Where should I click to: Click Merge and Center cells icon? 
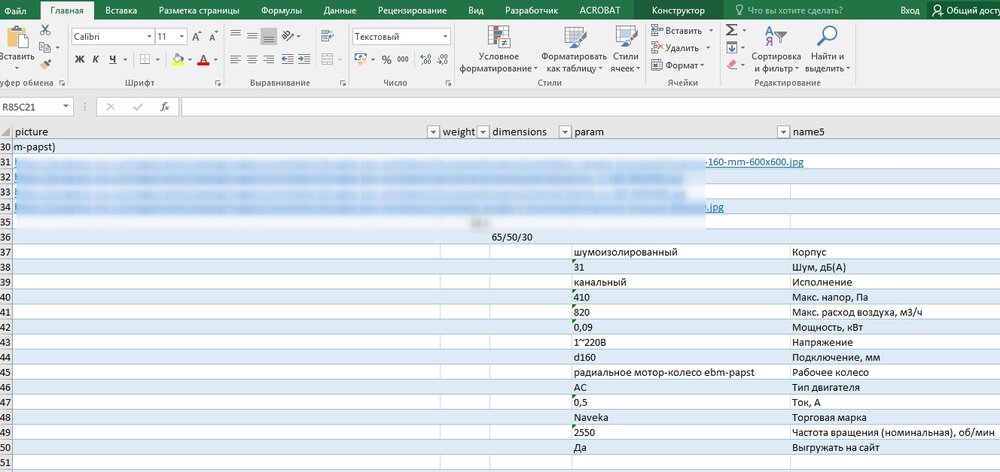pyautogui.click(x=327, y=59)
